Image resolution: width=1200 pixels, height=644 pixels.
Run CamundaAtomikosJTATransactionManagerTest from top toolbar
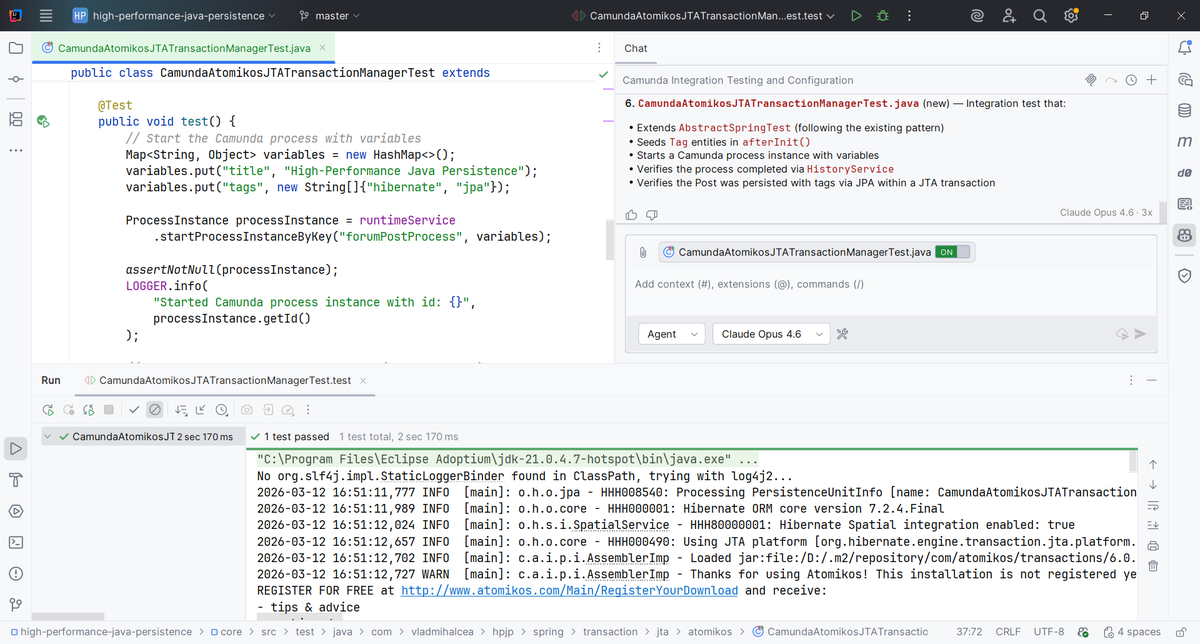(856, 16)
